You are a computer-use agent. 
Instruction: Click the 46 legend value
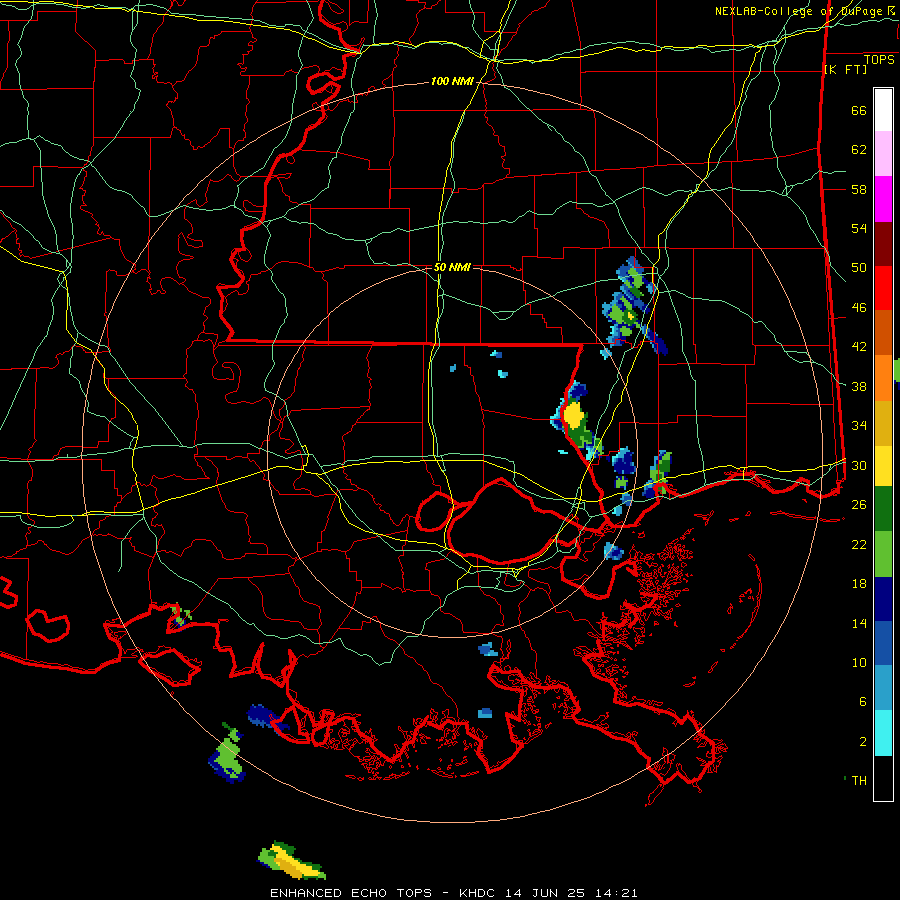(859, 307)
